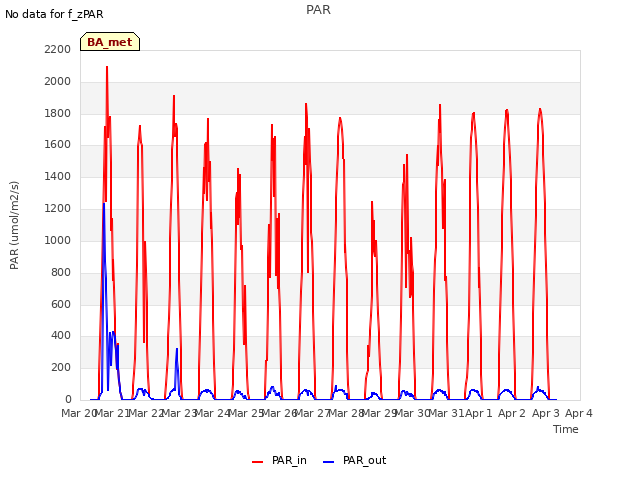Image resolution: width=640 pixels, height=480 pixels.
Task: Click the Apr 1 PAR_in peak
Action: pyautogui.click(x=473, y=113)
